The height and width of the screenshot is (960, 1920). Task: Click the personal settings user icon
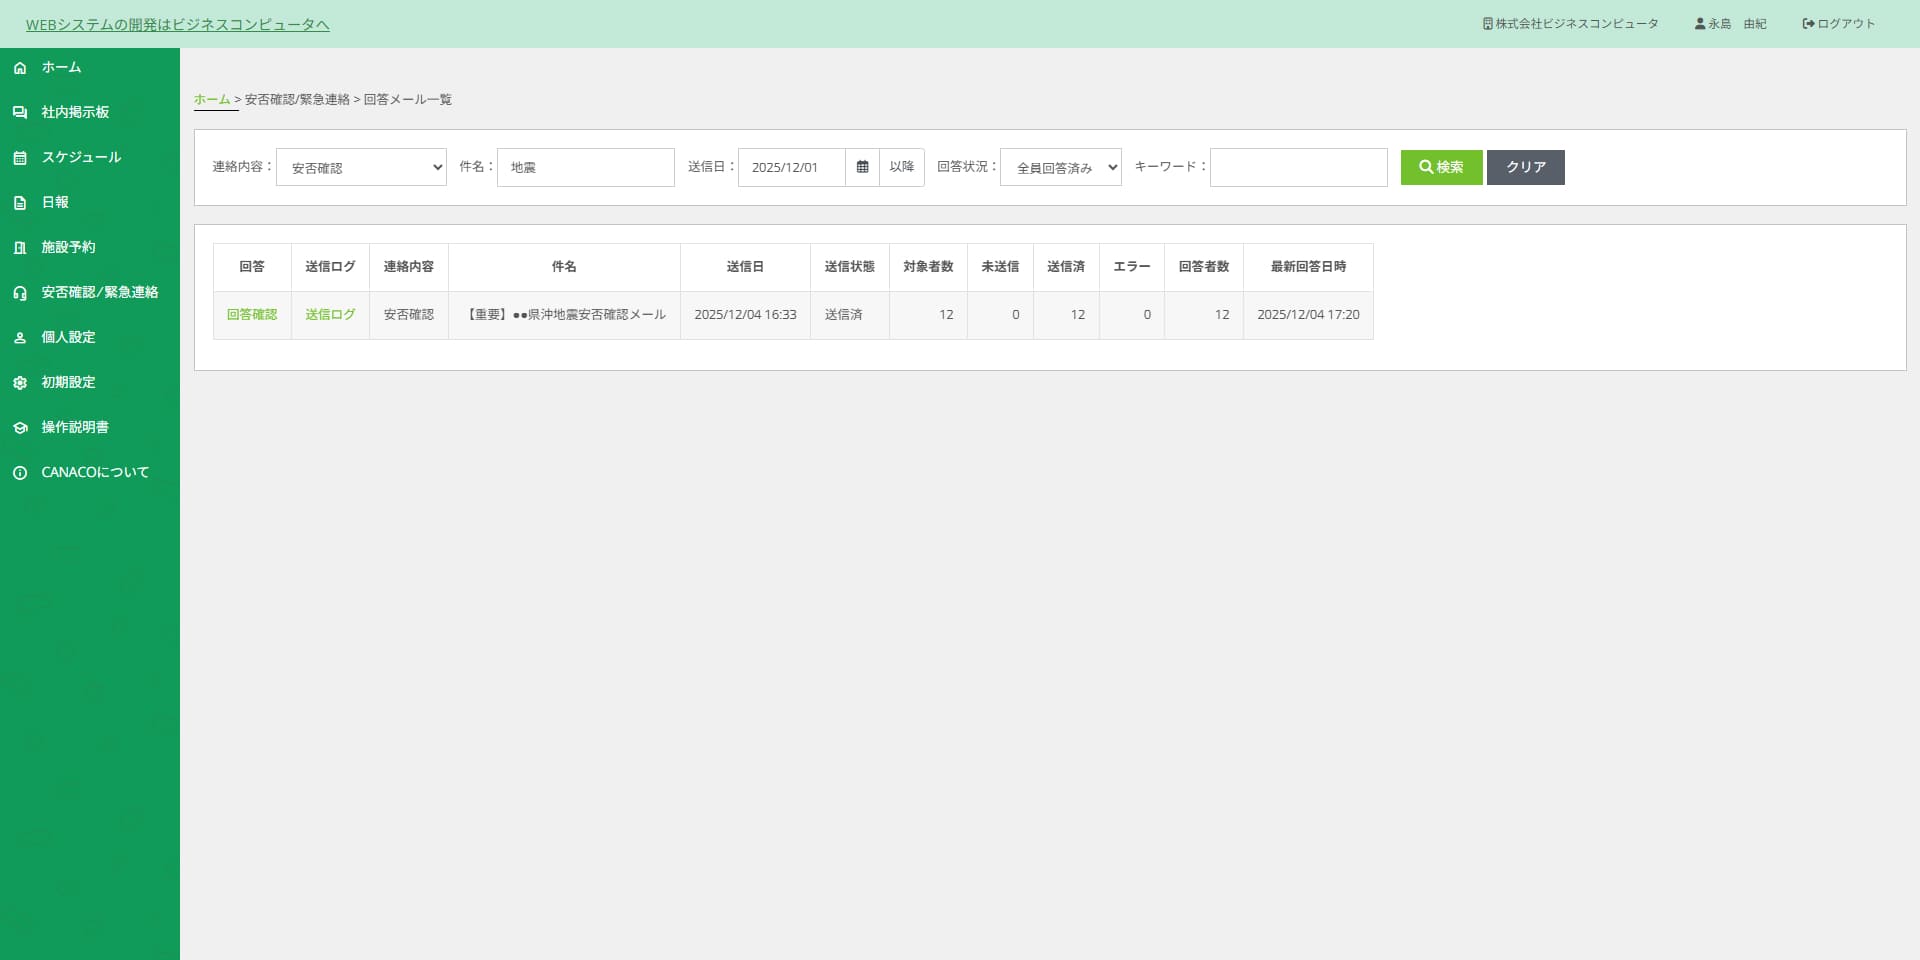(x=20, y=338)
